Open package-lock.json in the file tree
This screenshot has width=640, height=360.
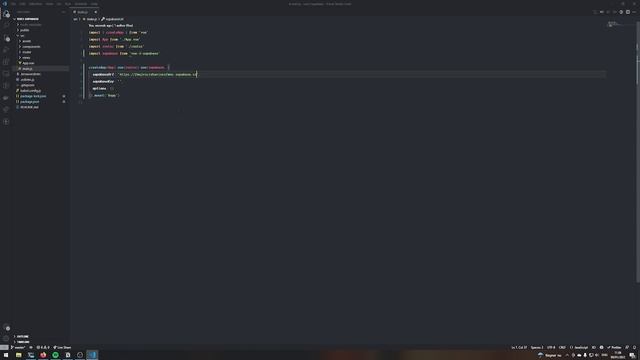(33, 96)
